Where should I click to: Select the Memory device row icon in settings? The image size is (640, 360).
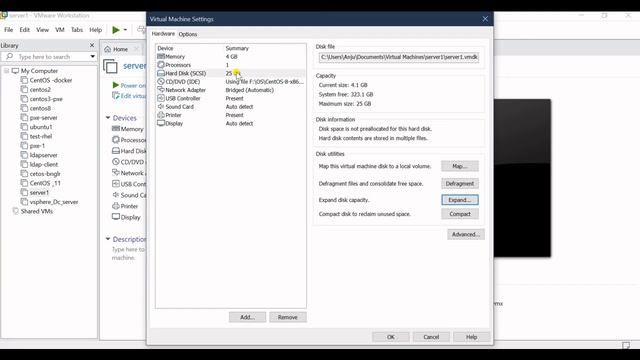coord(161,56)
